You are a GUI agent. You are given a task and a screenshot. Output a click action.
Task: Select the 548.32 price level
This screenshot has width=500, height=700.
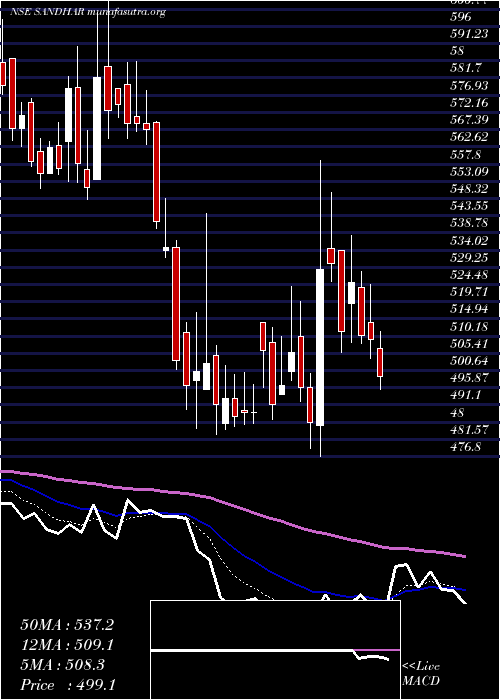pyautogui.click(x=469, y=189)
